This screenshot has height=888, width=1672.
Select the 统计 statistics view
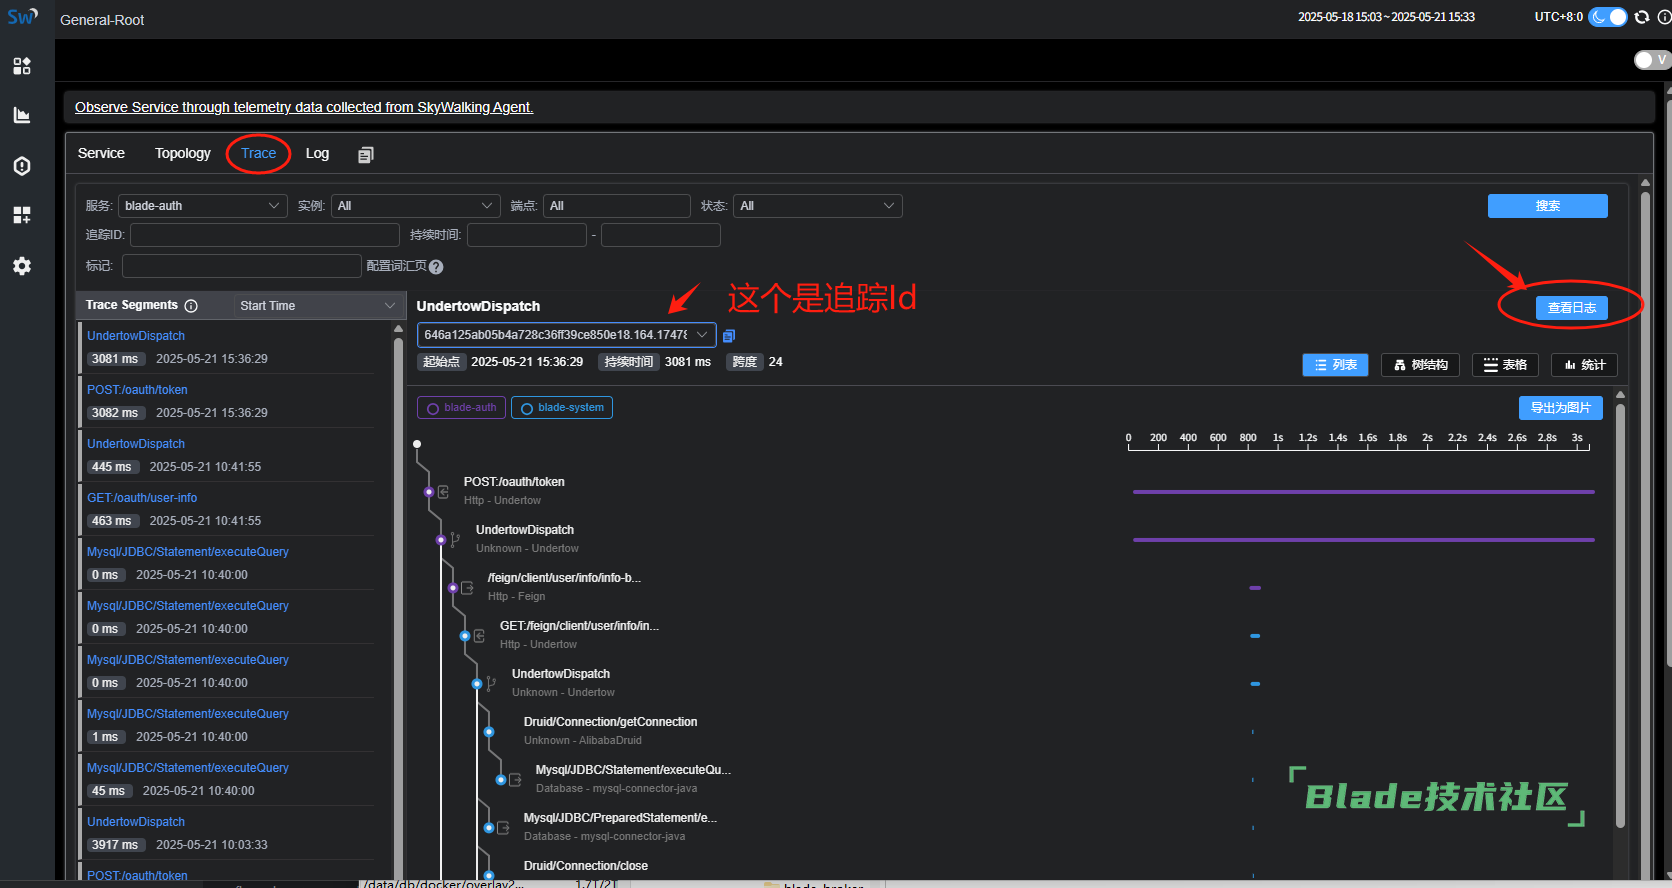pyautogui.click(x=1584, y=365)
